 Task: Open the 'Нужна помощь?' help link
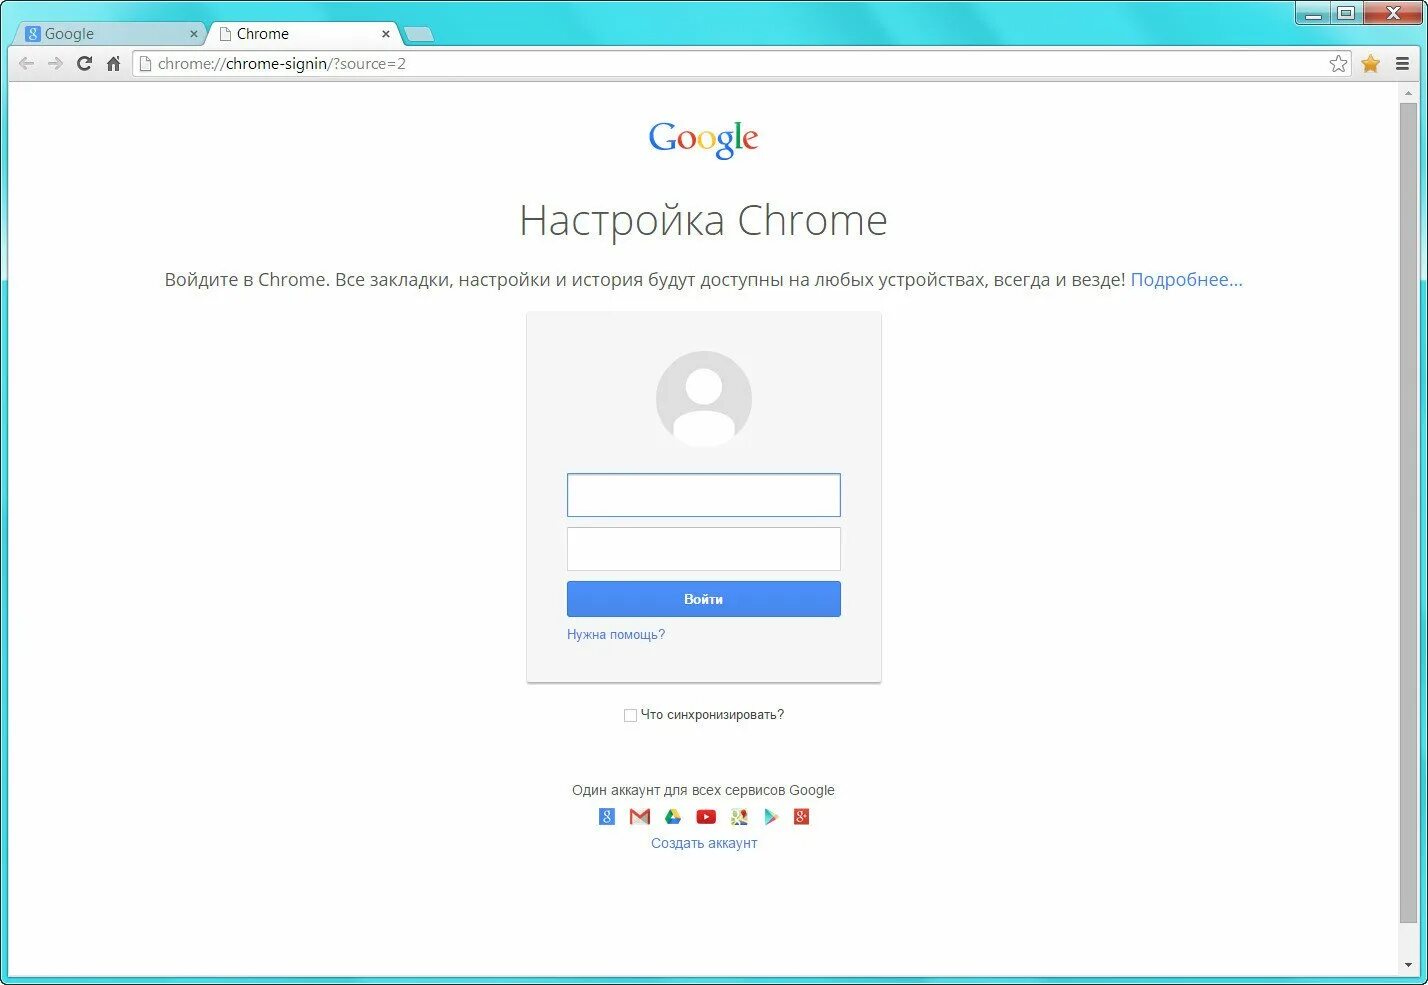click(x=616, y=634)
